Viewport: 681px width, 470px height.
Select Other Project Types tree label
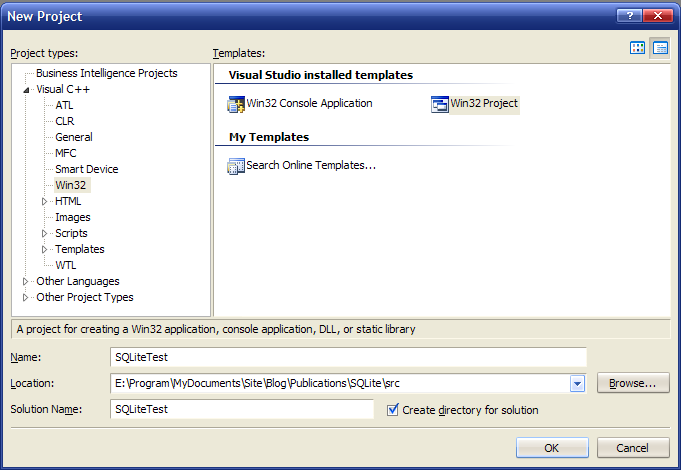pyautogui.click(x=85, y=298)
